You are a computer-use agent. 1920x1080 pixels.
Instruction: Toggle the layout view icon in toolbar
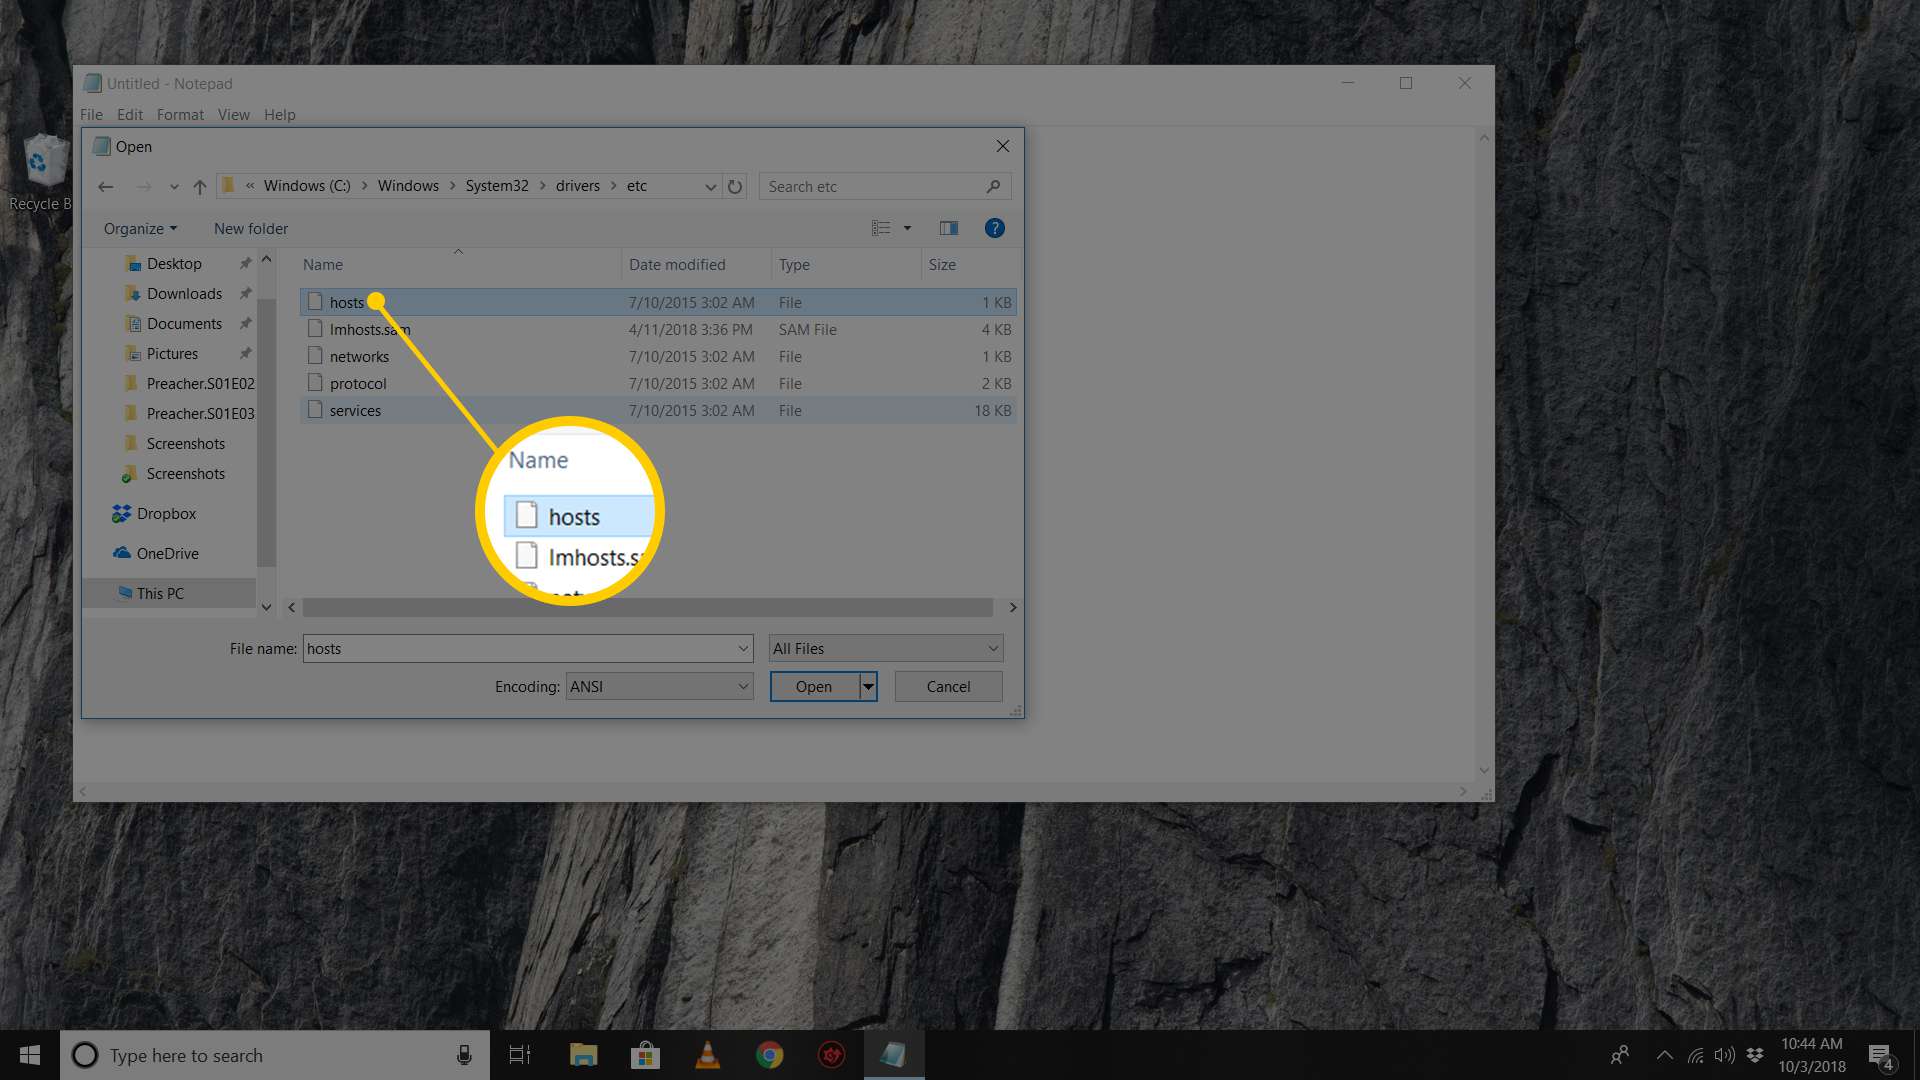(x=947, y=228)
